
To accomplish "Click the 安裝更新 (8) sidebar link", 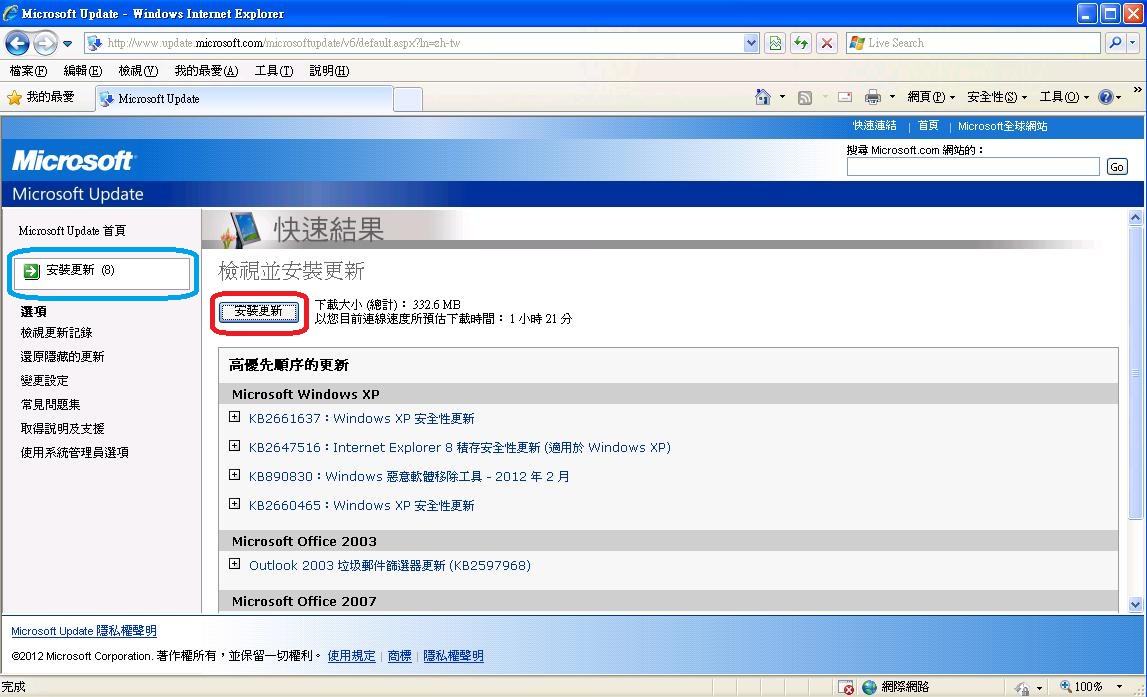I will click(x=80, y=271).
